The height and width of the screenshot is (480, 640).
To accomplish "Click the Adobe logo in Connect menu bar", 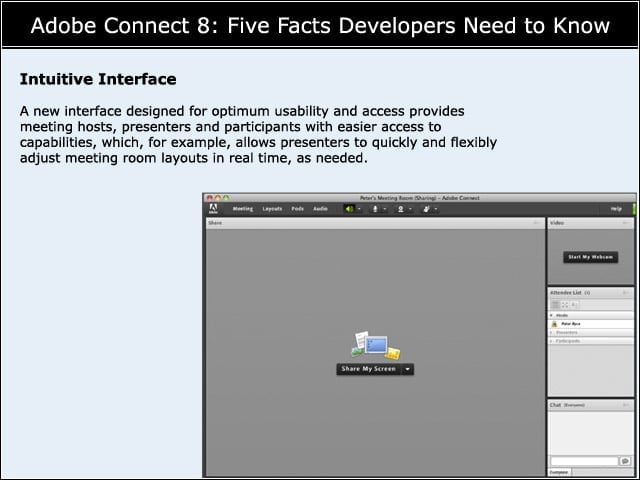I will [213, 209].
